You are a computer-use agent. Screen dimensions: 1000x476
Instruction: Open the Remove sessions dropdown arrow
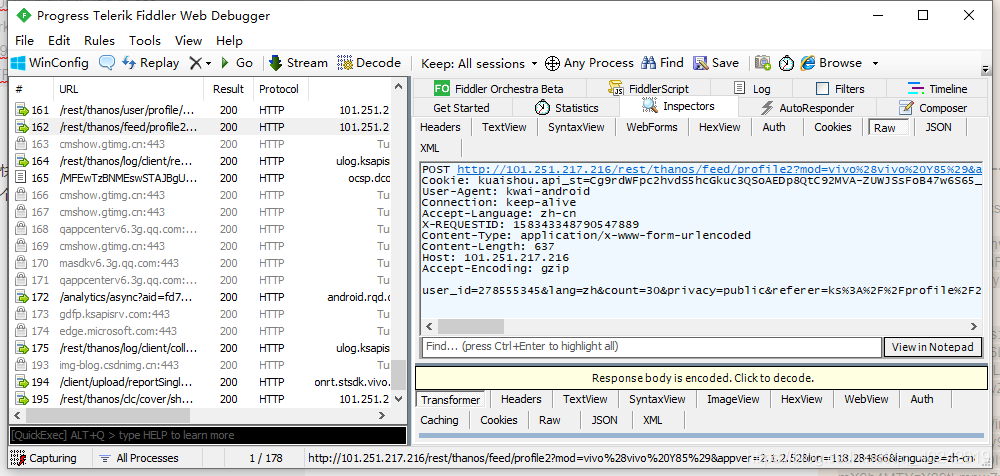(208, 64)
